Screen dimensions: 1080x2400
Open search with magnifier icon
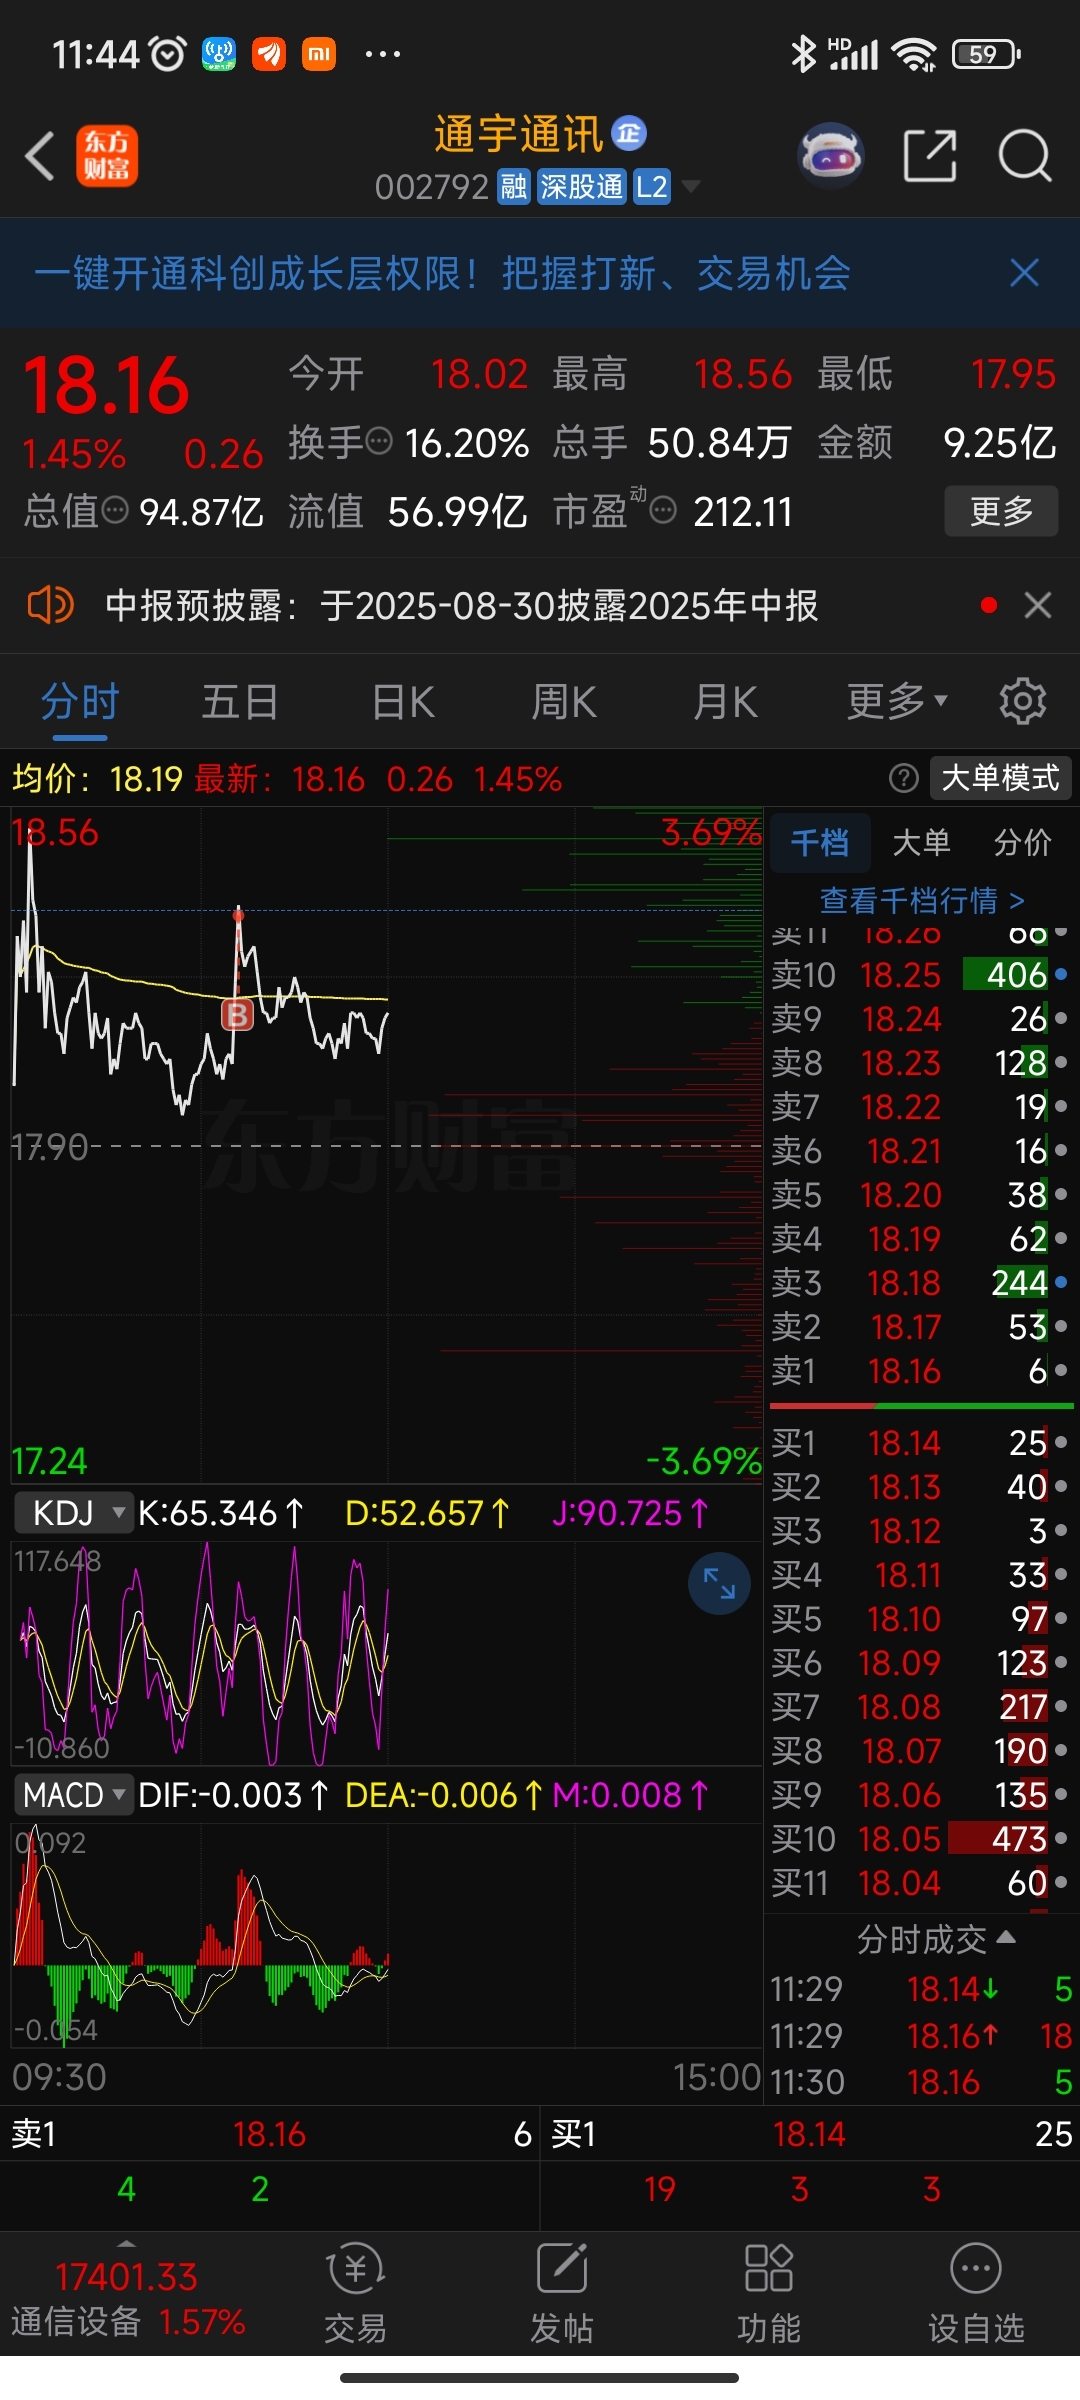pyautogui.click(x=1025, y=156)
